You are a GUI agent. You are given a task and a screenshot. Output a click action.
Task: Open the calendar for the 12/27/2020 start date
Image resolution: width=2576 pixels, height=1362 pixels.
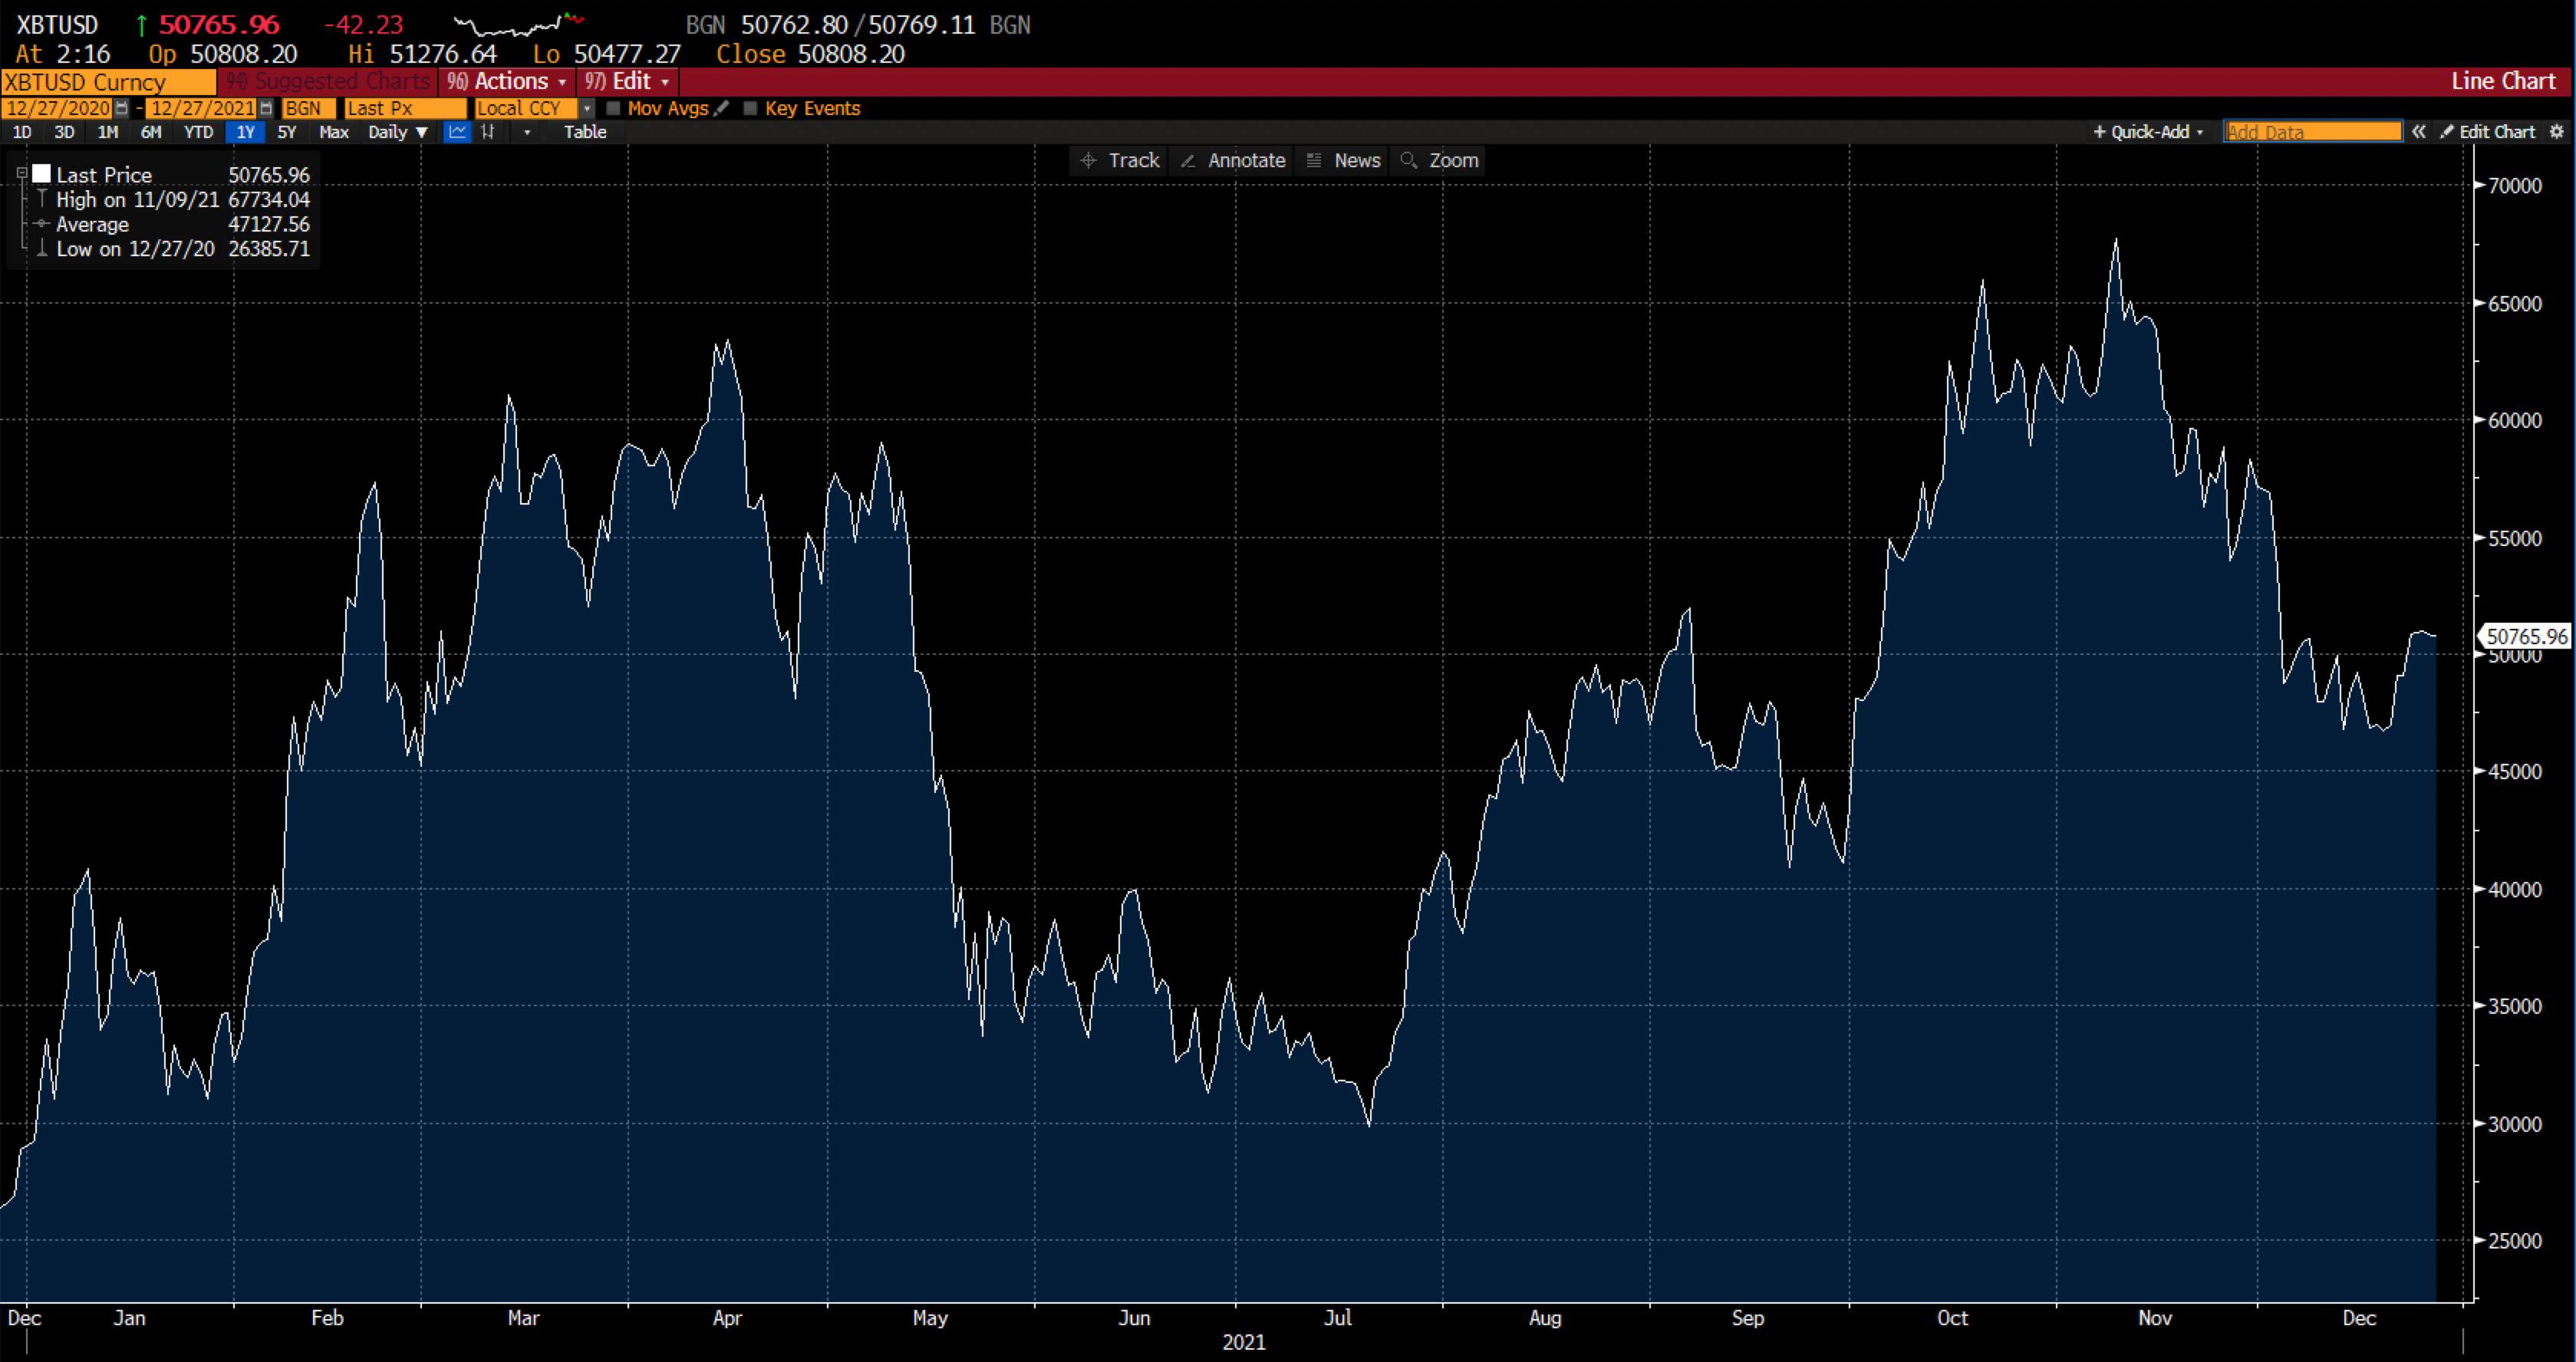point(122,108)
